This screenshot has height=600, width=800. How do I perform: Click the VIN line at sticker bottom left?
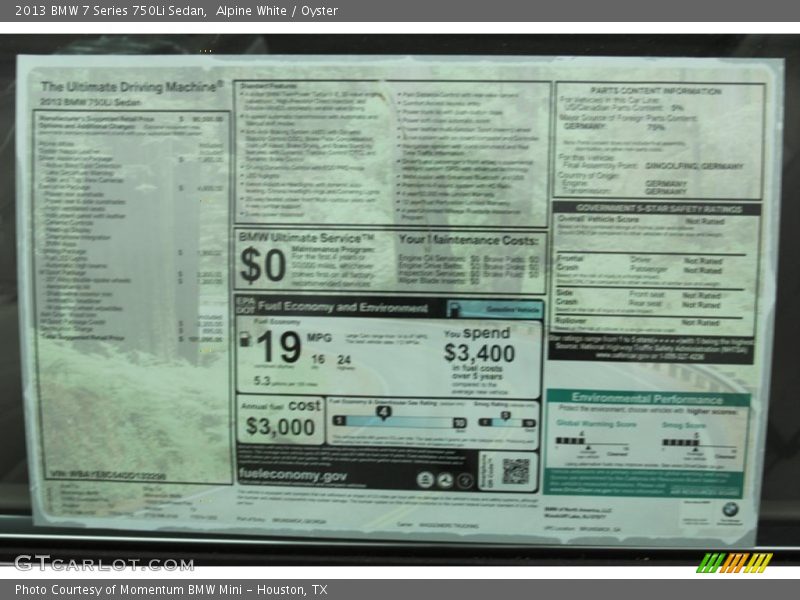pos(108,475)
